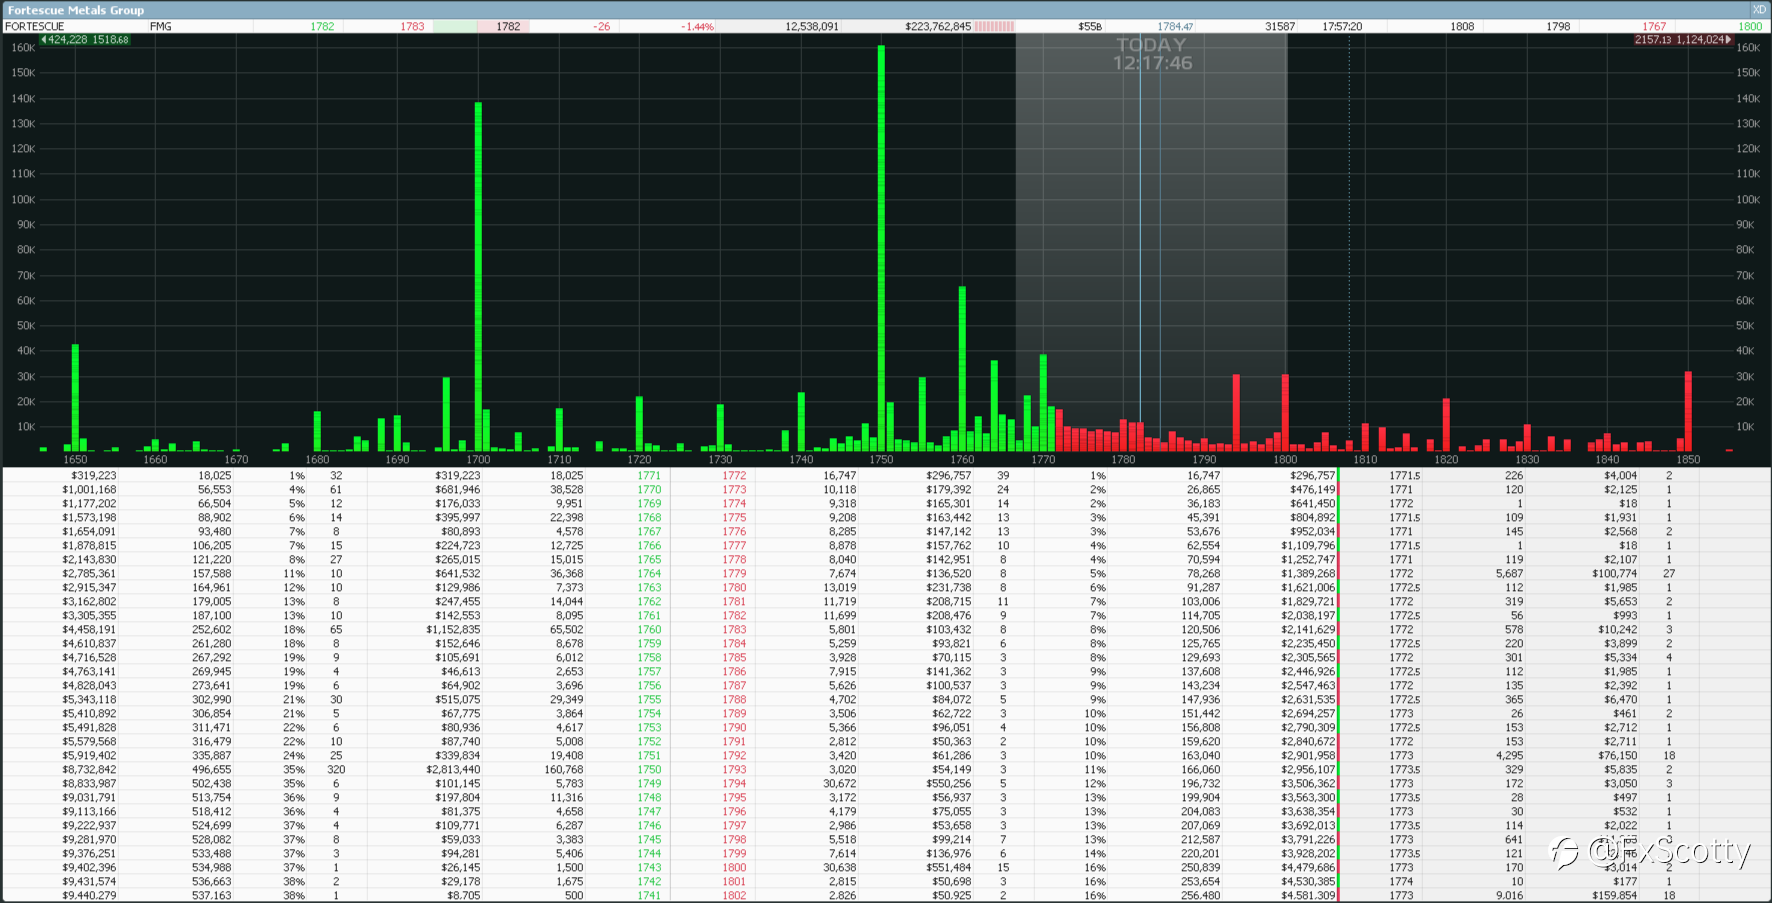Viewport: 1772px width, 903px height.
Task: Click the -1.44% percent change value
Action: coord(698,27)
